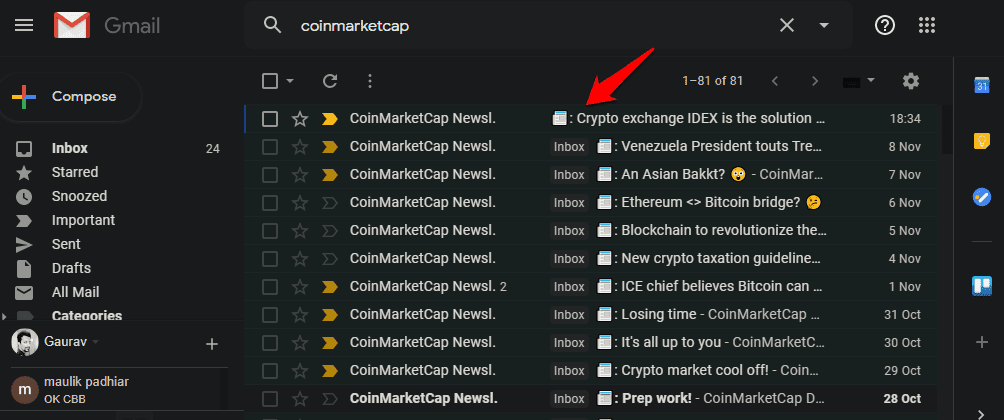Image resolution: width=1004 pixels, height=420 pixels.
Task: Open the Losing time email
Action: tap(720, 314)
